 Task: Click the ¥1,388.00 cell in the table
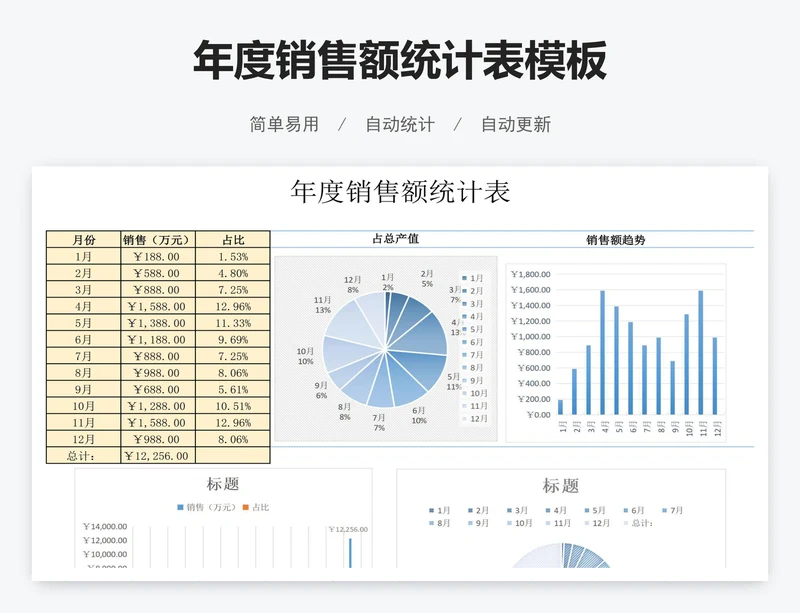(158, 323)
